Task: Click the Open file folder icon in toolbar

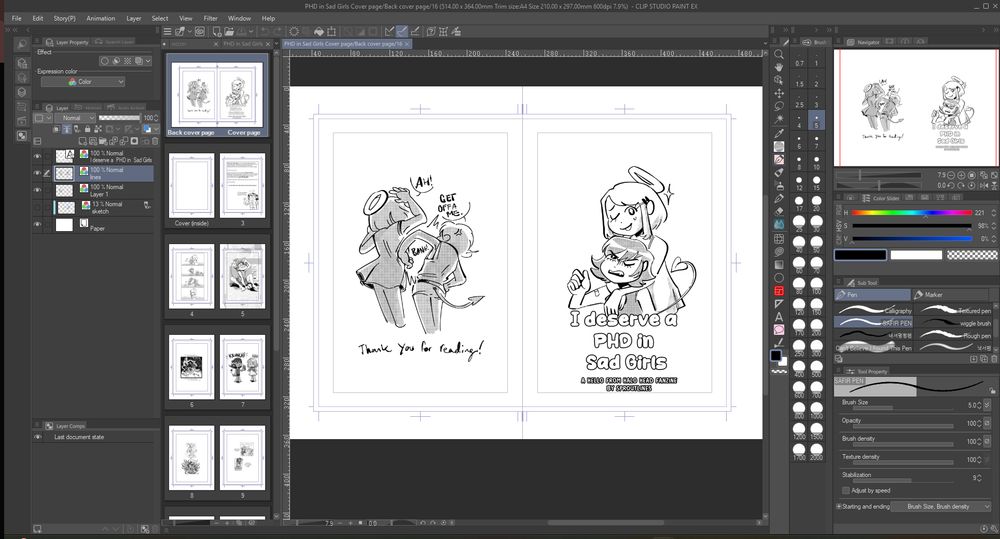Action: pos(229,31)
